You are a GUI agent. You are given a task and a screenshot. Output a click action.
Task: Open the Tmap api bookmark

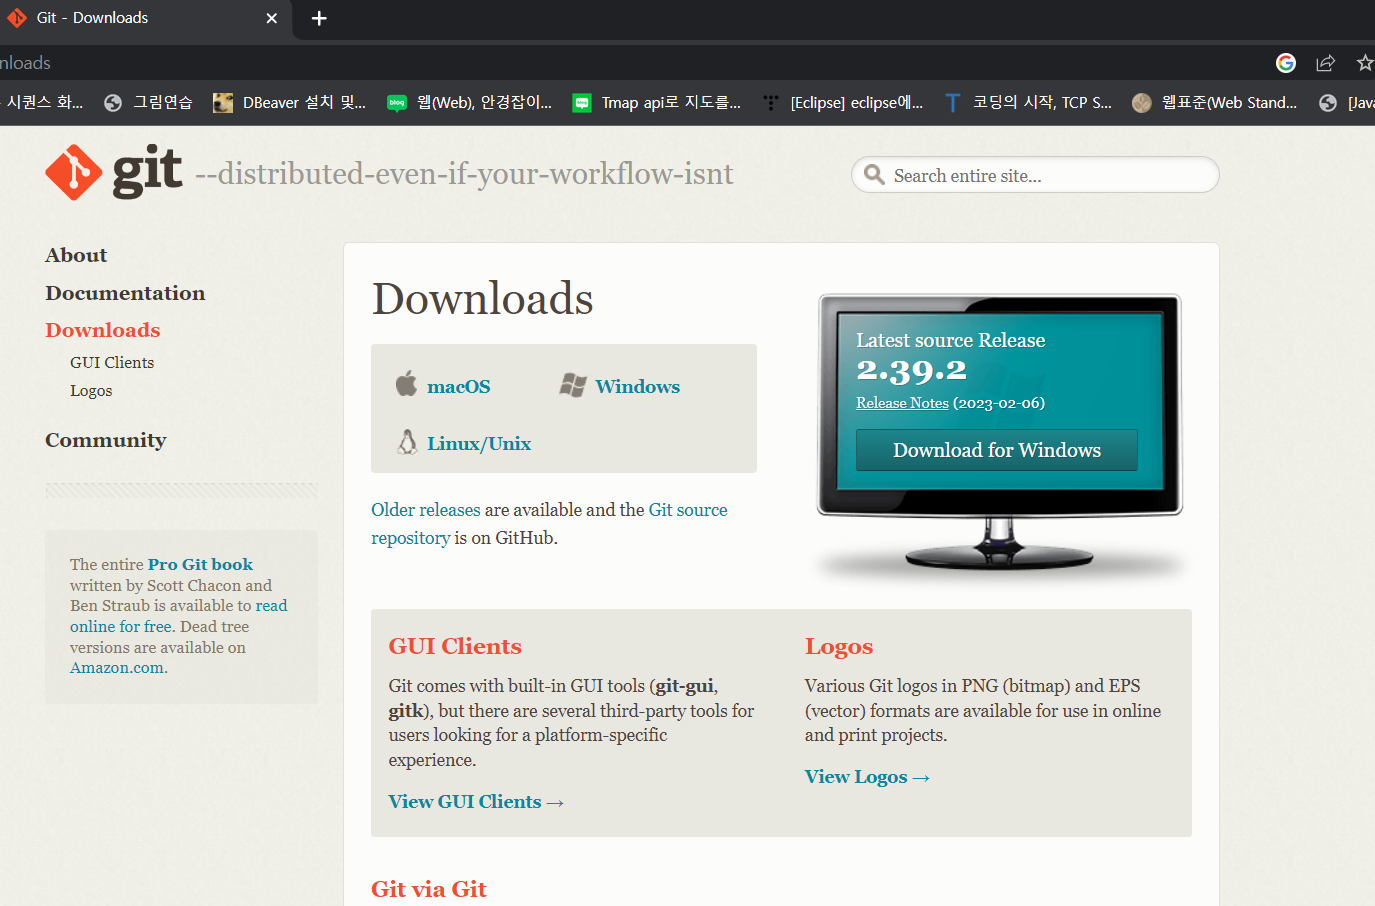pyautogui.click(x=657, y=102)
